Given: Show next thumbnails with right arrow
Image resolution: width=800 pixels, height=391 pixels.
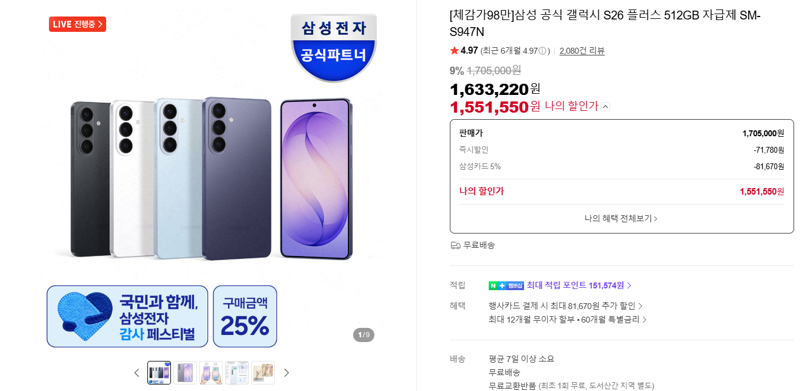Looking at the screenshot, I should pos(286,373).
